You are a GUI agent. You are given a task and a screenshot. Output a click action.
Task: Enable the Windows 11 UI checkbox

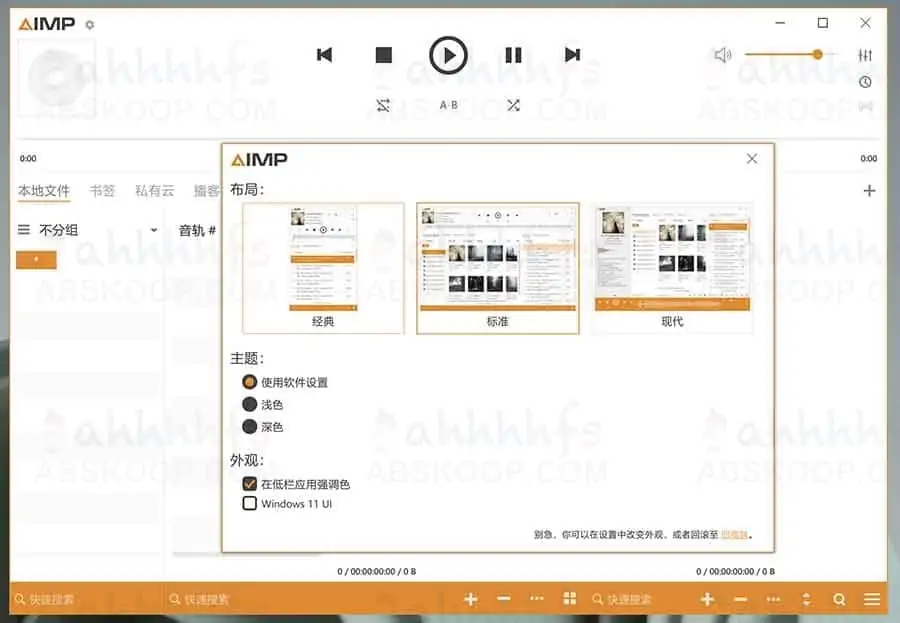click(249, 504)
